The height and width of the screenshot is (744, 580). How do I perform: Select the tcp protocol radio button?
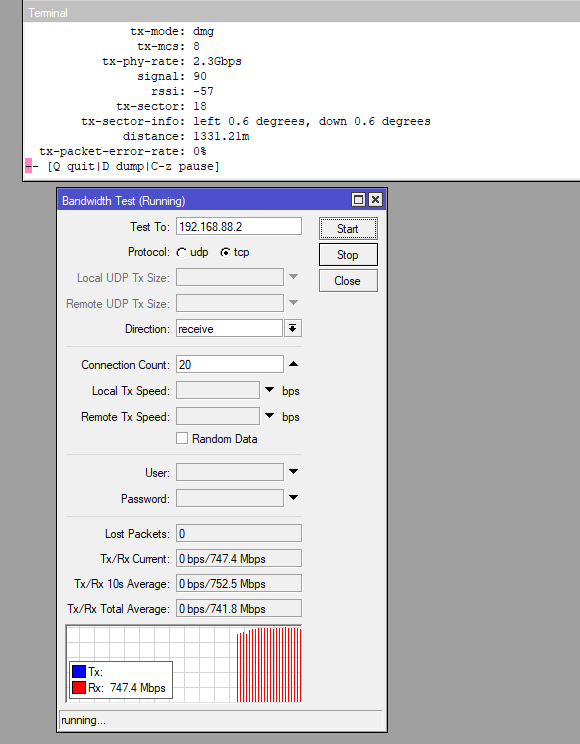point(225,253)
